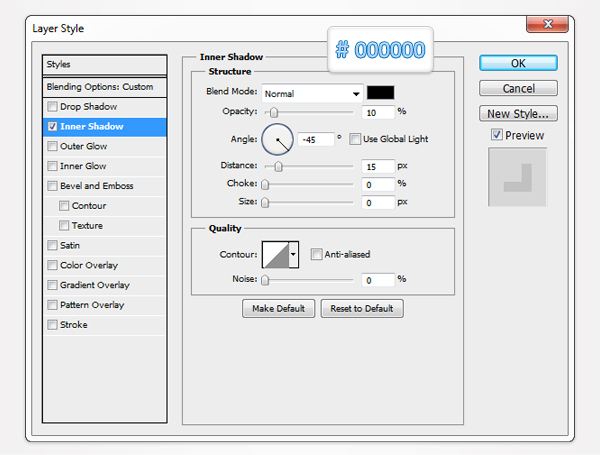Image resolution: width=600 pixels, height=455 pixels.
Task: Toggle Use Global Light checkbox
Action: tap(355, 139)
